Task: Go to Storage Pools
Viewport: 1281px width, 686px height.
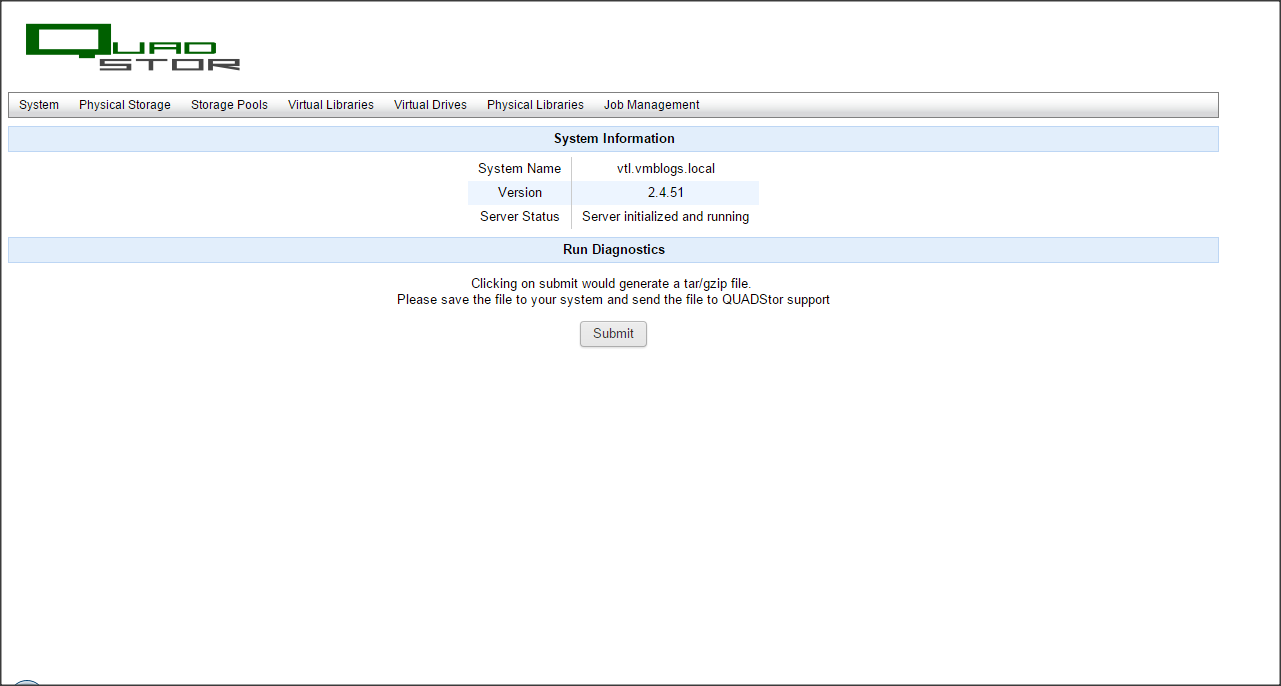Action: coord(229,105)
